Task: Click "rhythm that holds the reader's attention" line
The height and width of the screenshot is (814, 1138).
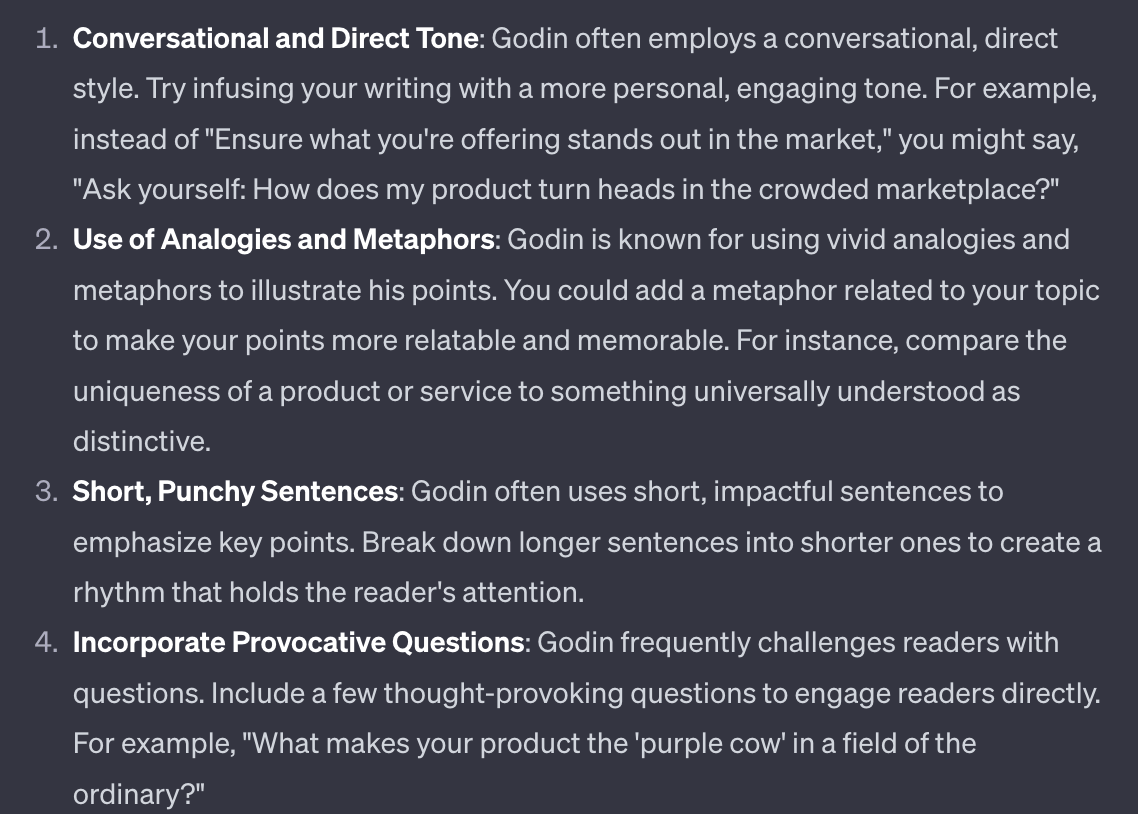Action: point(328,592)
